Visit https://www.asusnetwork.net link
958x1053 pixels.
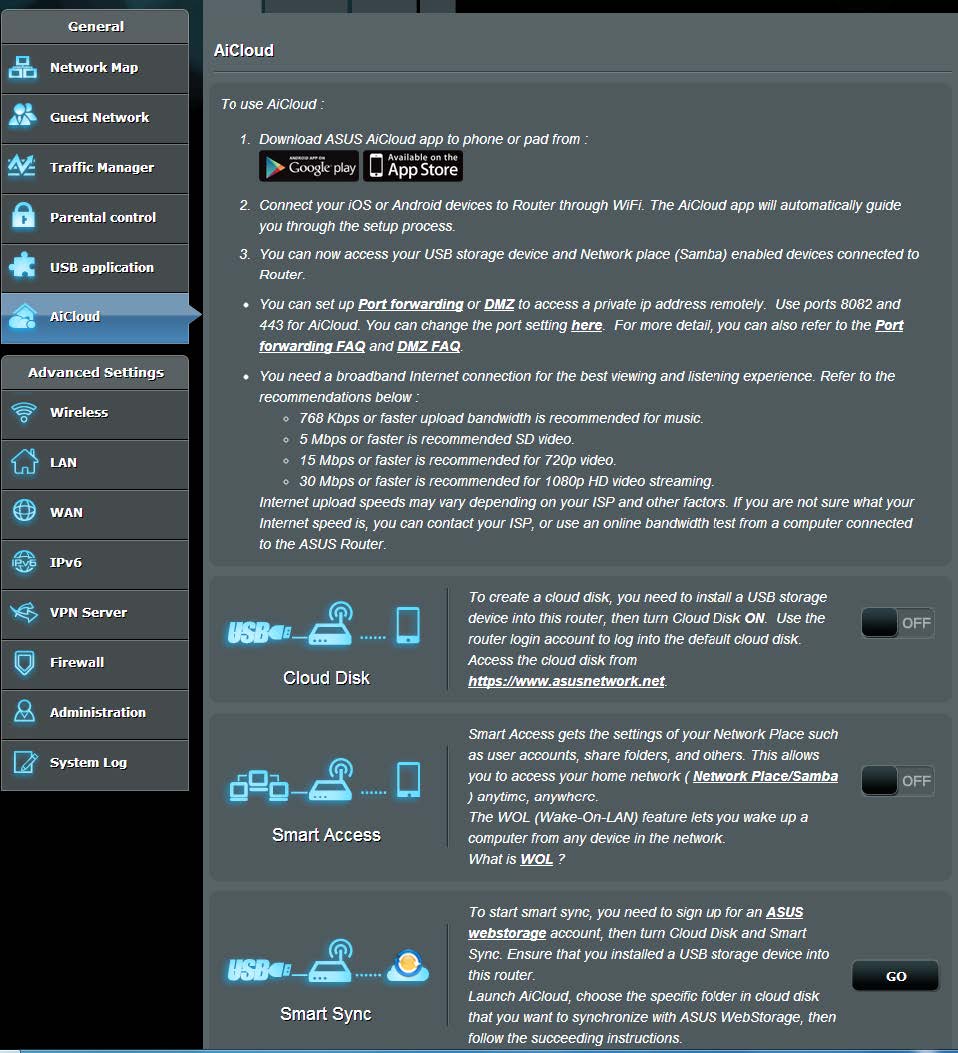point(566,682)
